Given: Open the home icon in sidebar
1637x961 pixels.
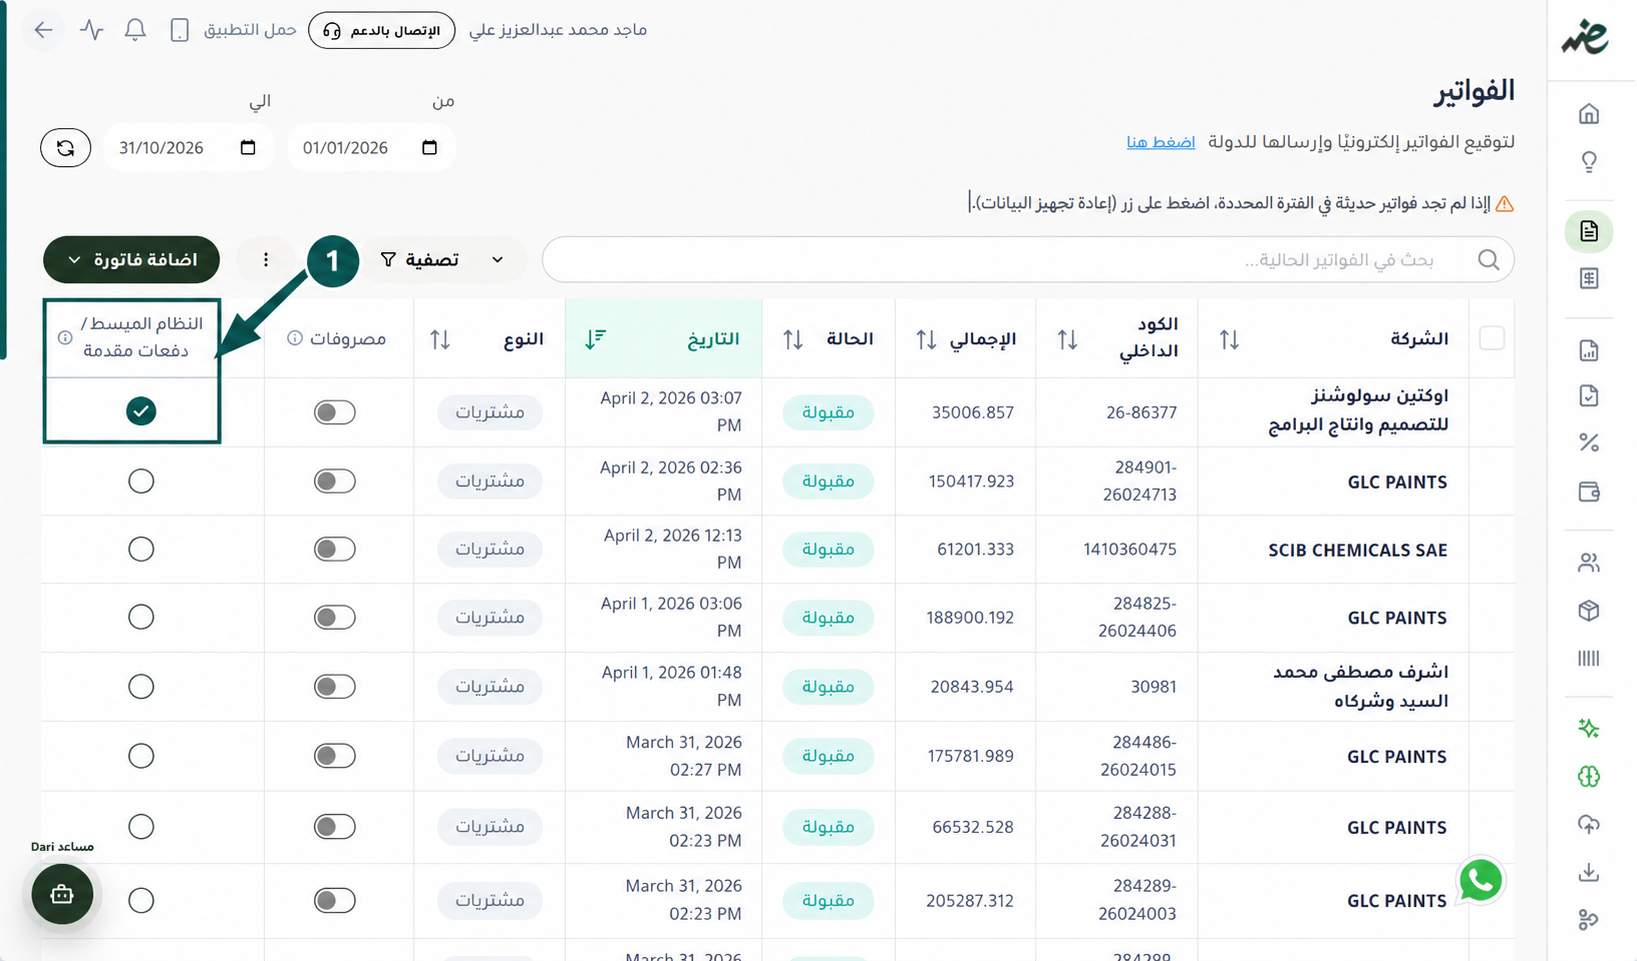Looking at the screenshot, I should click(x=1588, y=114).
